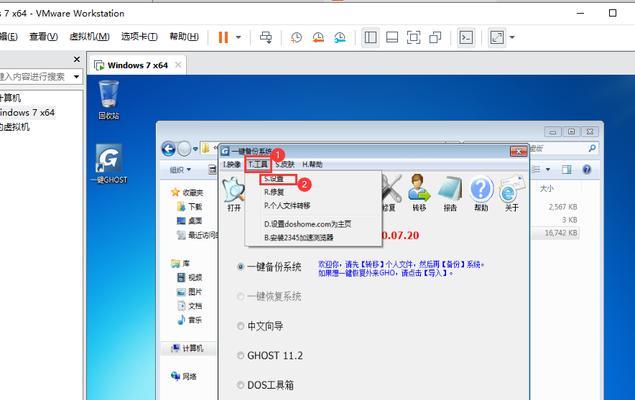Click the Explorer back arrow button

click(168, 149)
